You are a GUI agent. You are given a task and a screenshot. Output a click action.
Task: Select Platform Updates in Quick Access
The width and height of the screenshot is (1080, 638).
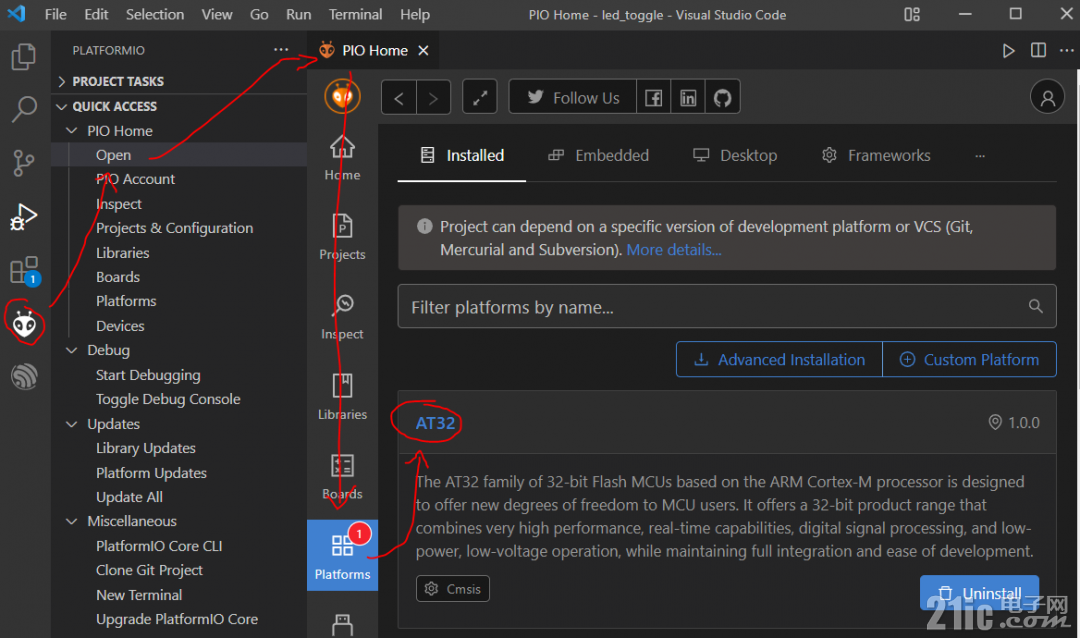[x=151, y=473]
